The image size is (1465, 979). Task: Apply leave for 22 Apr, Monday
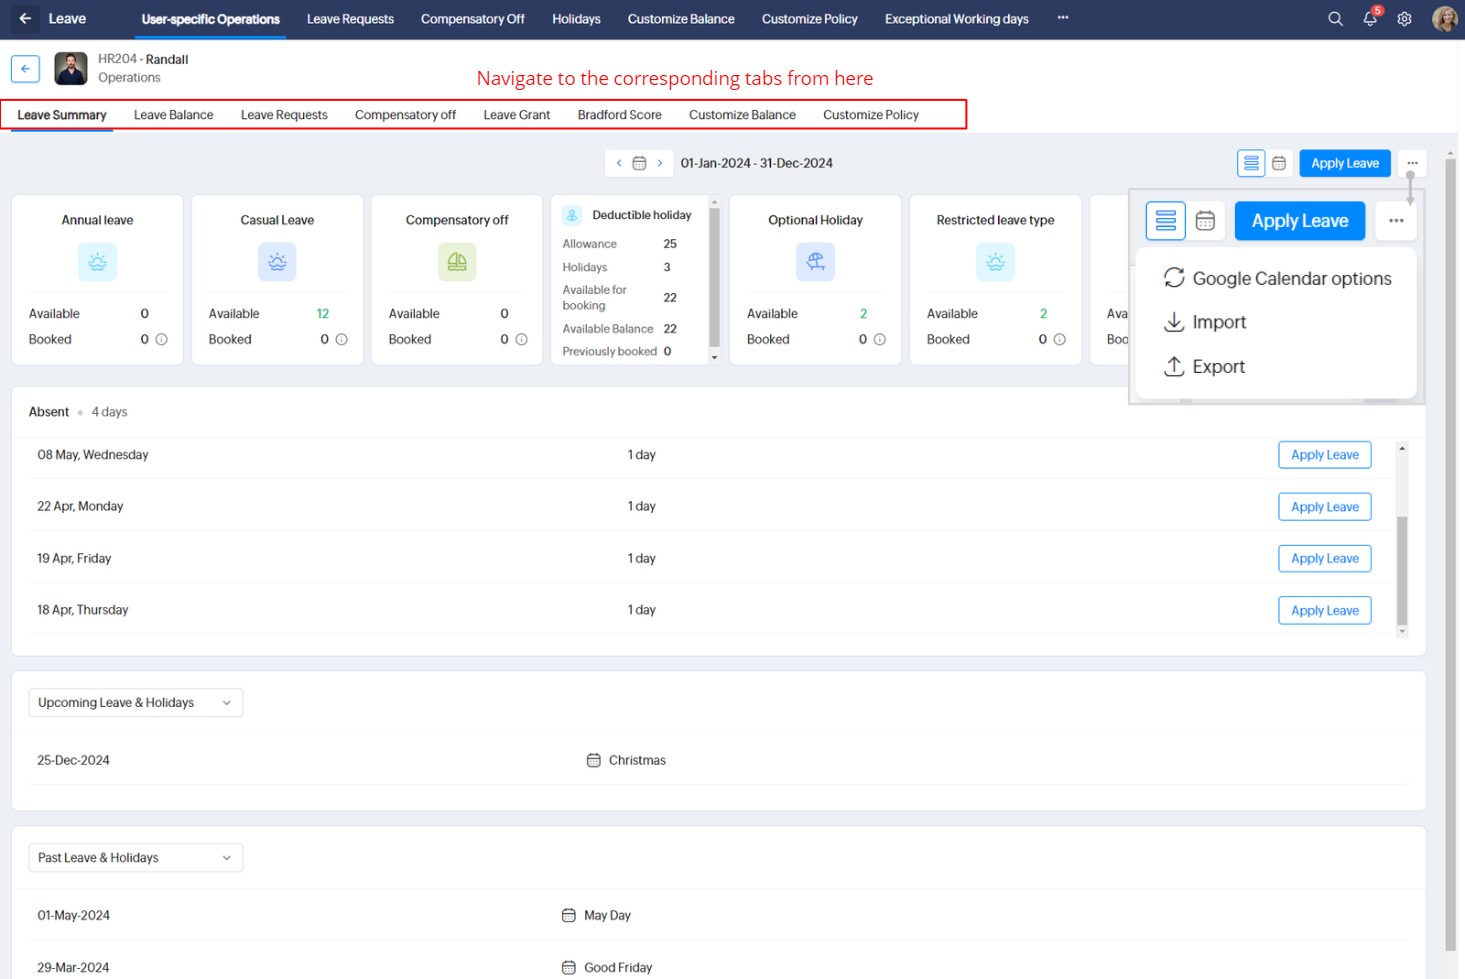coord(1324,507)
